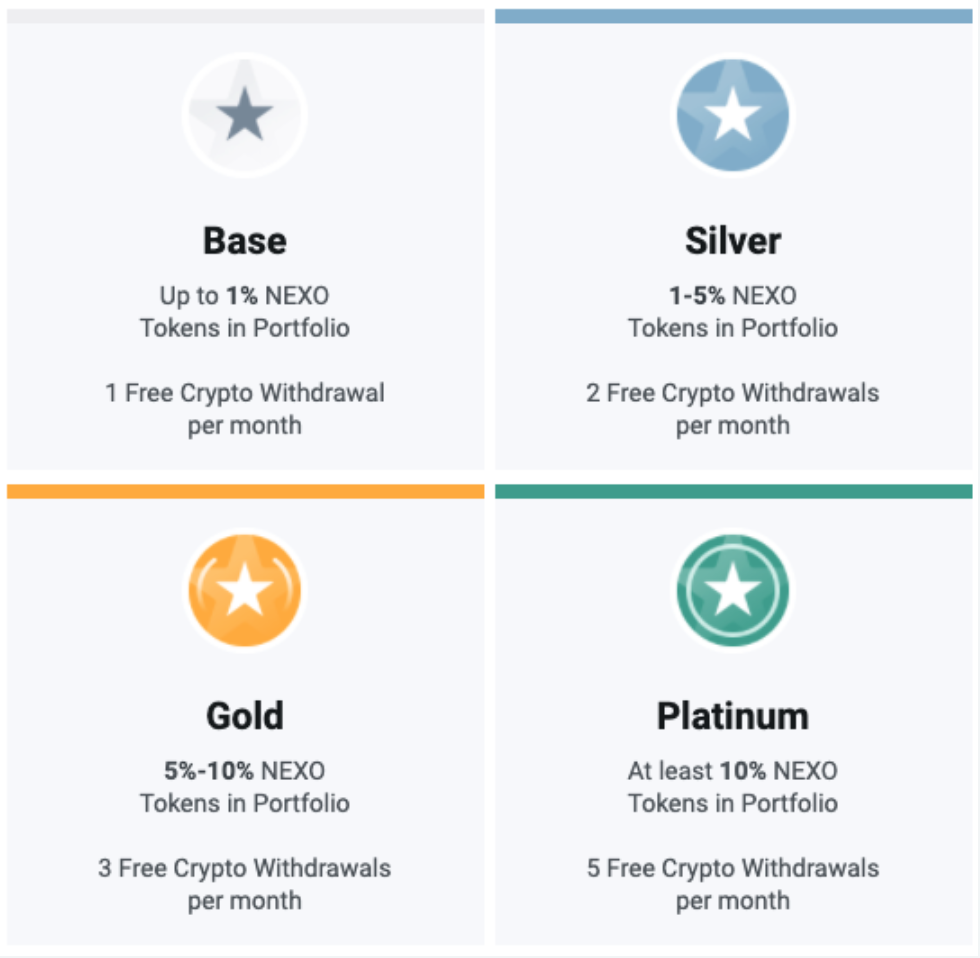Click the gray bar above Base card

(x=245, y=16)
